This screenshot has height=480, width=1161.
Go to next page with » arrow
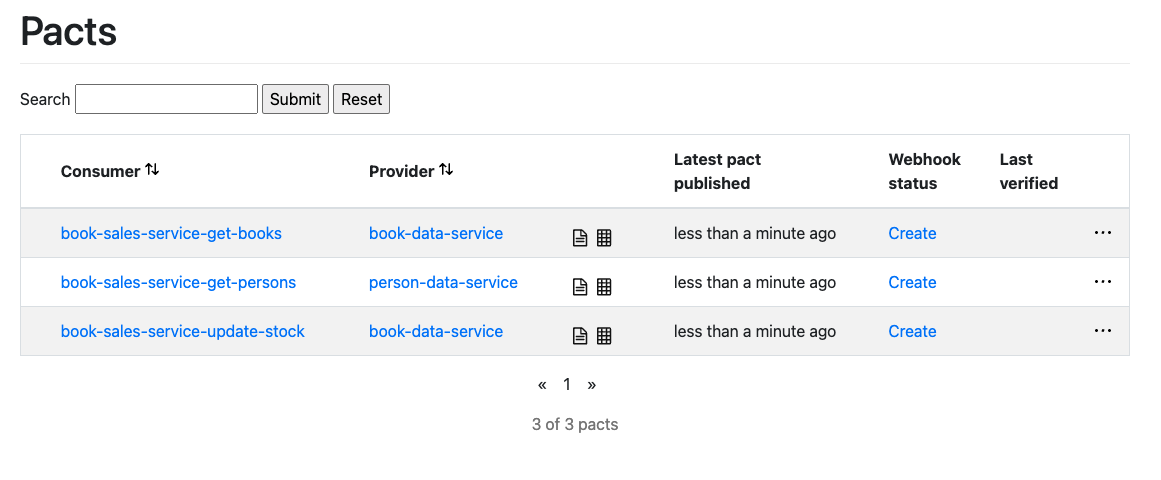tap(592, 384)
